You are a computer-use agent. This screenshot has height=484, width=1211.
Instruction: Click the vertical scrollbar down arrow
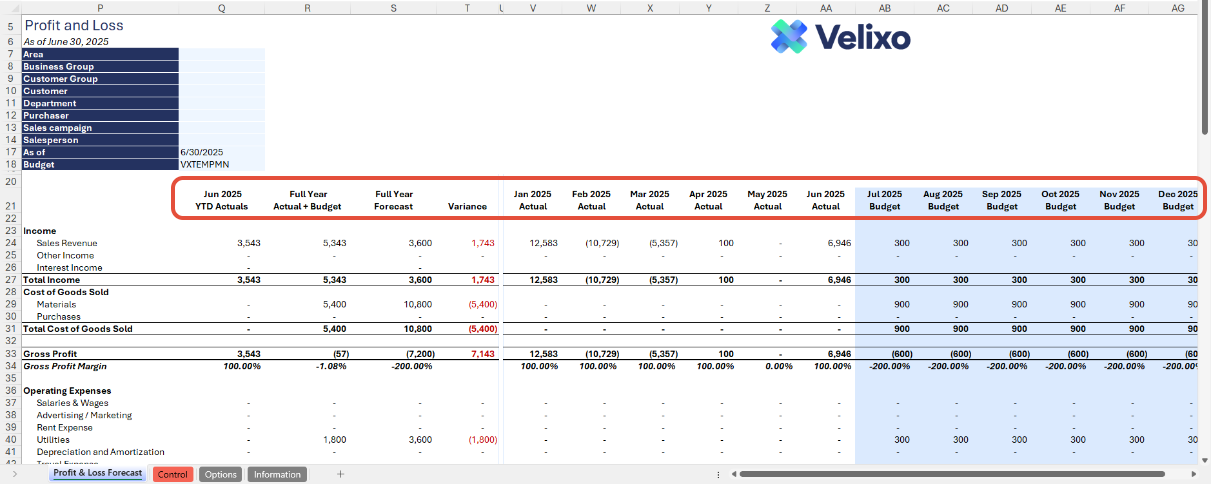(x=1204, y=459)
